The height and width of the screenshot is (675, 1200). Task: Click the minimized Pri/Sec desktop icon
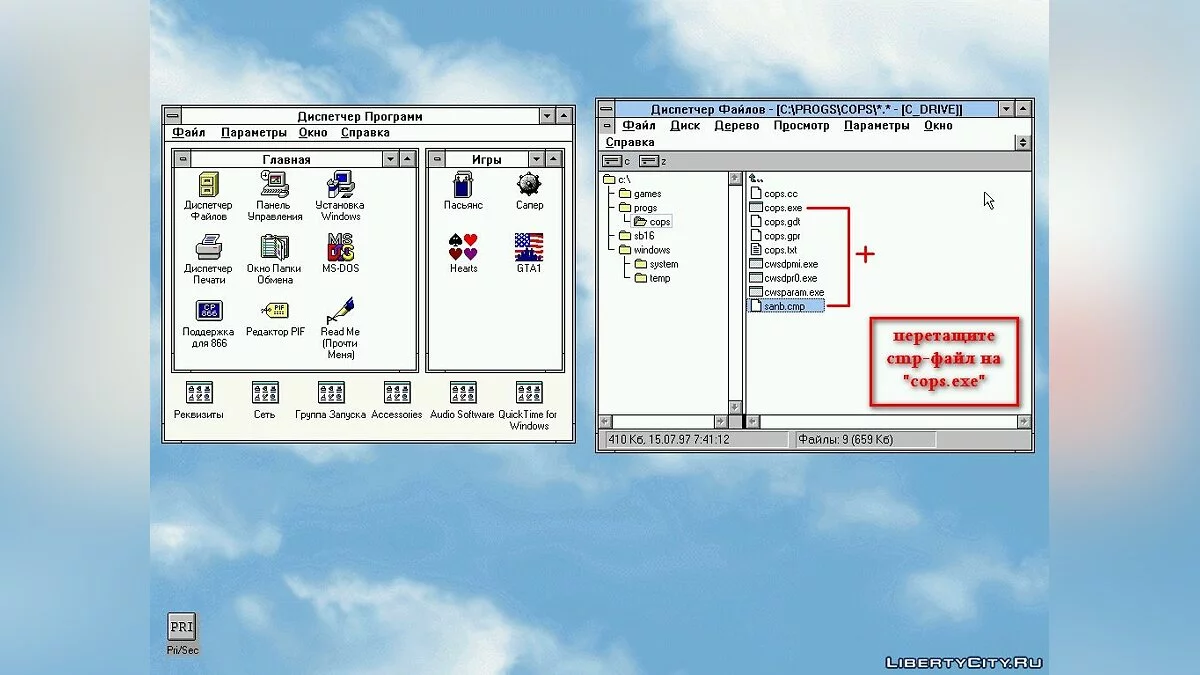[181, 627]
